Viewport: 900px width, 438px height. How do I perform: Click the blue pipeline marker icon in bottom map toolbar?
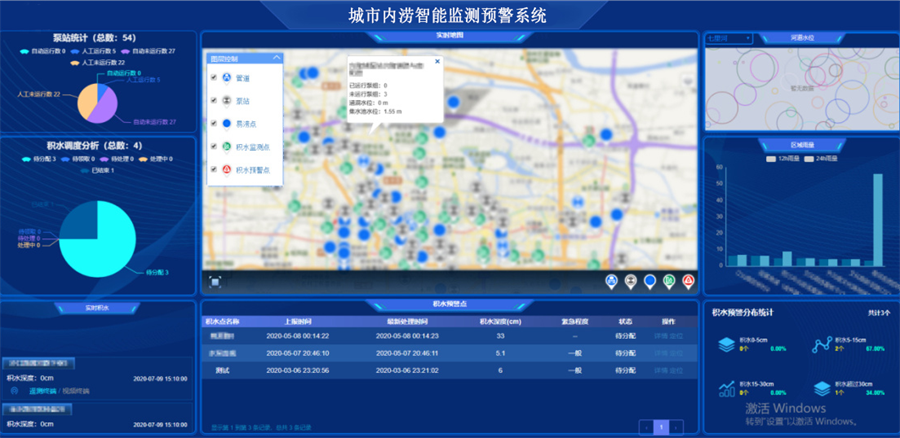[612, 281]
